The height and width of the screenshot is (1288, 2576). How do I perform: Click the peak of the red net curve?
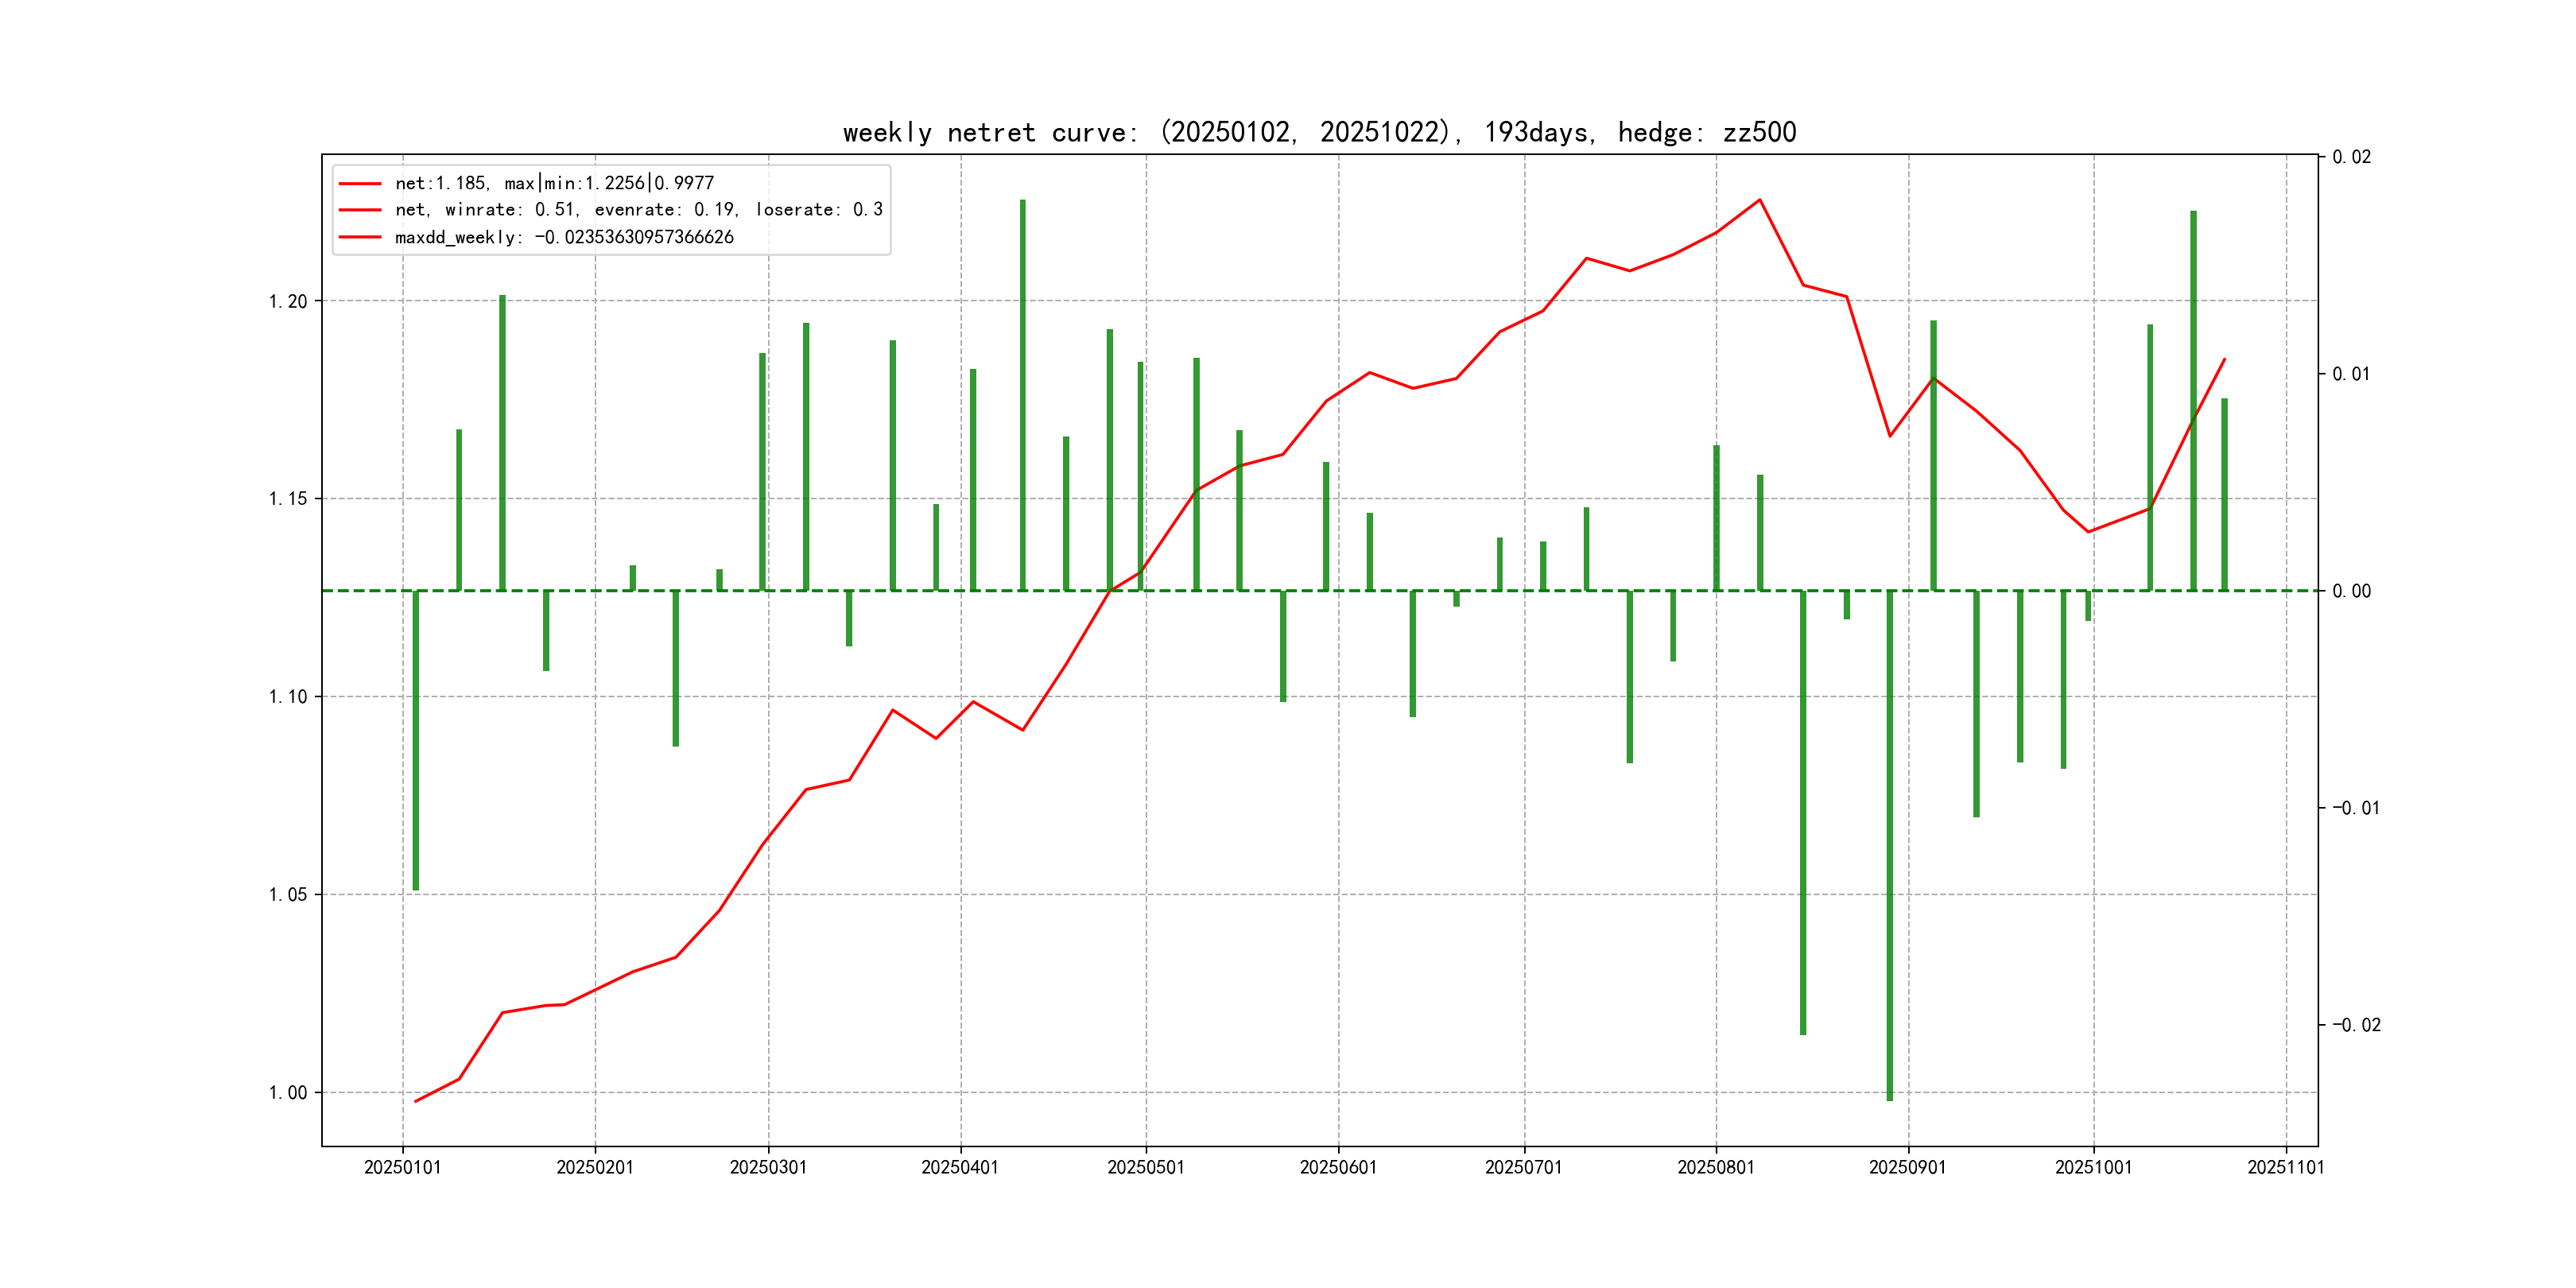click(x=1760, y=200)
